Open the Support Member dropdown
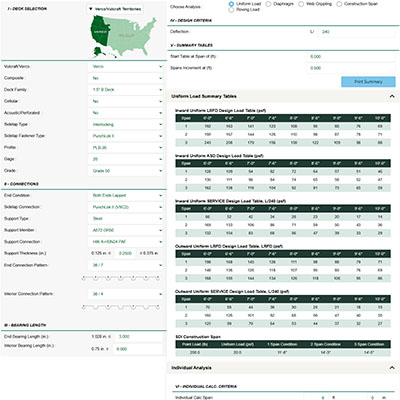The height and width of the screenshot is (400, 400). click(126, 230)
